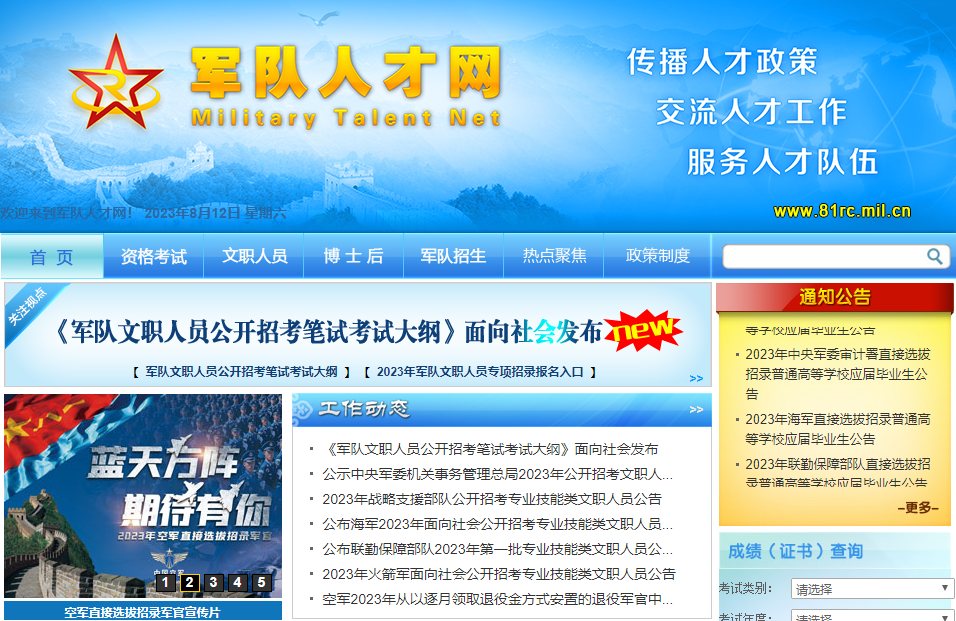The image size is (956, 621).
Task: Click the 考试类别 field label
Action: [746, 588]
